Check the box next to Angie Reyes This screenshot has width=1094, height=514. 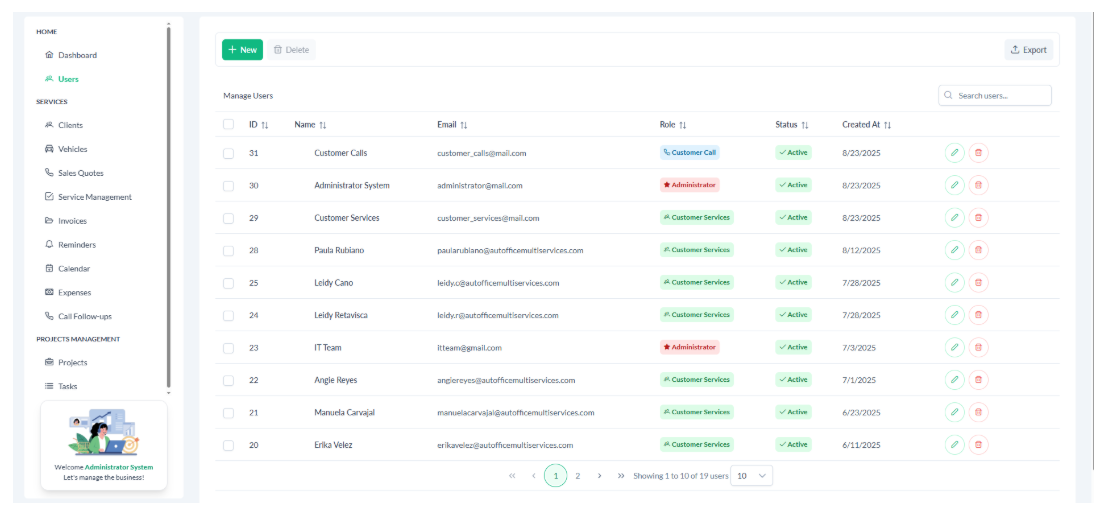click(228, 380)
